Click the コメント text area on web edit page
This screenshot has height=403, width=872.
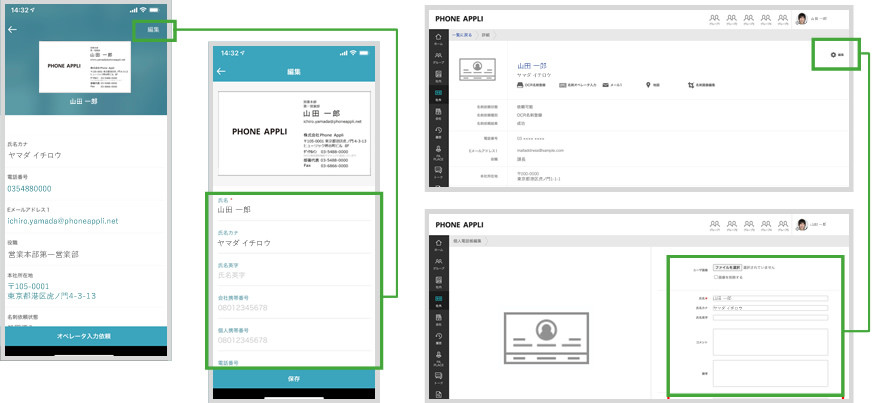coord(770,342)
